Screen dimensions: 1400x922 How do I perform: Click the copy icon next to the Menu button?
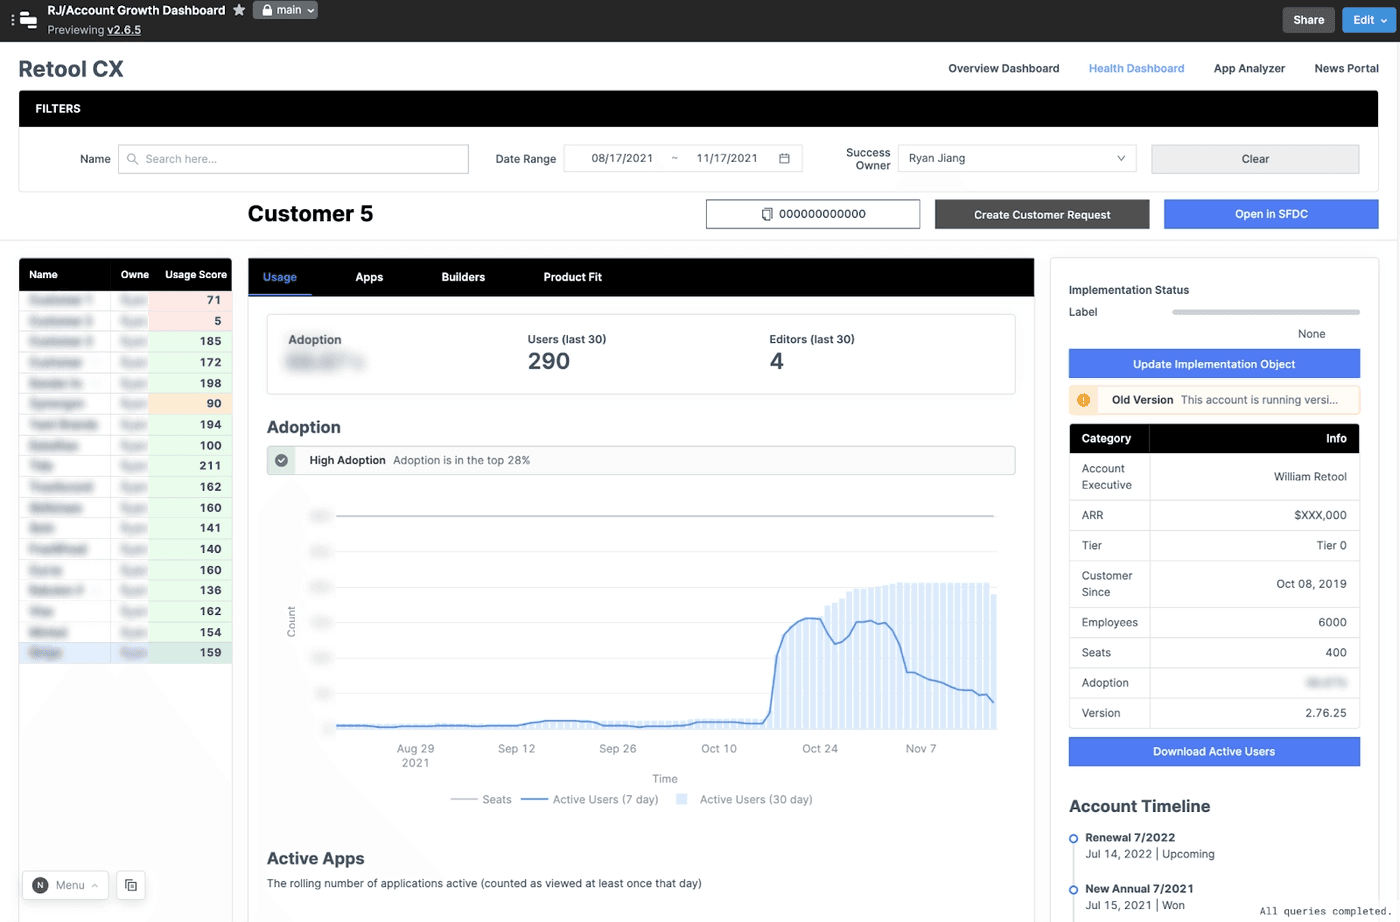coord(130,885)
